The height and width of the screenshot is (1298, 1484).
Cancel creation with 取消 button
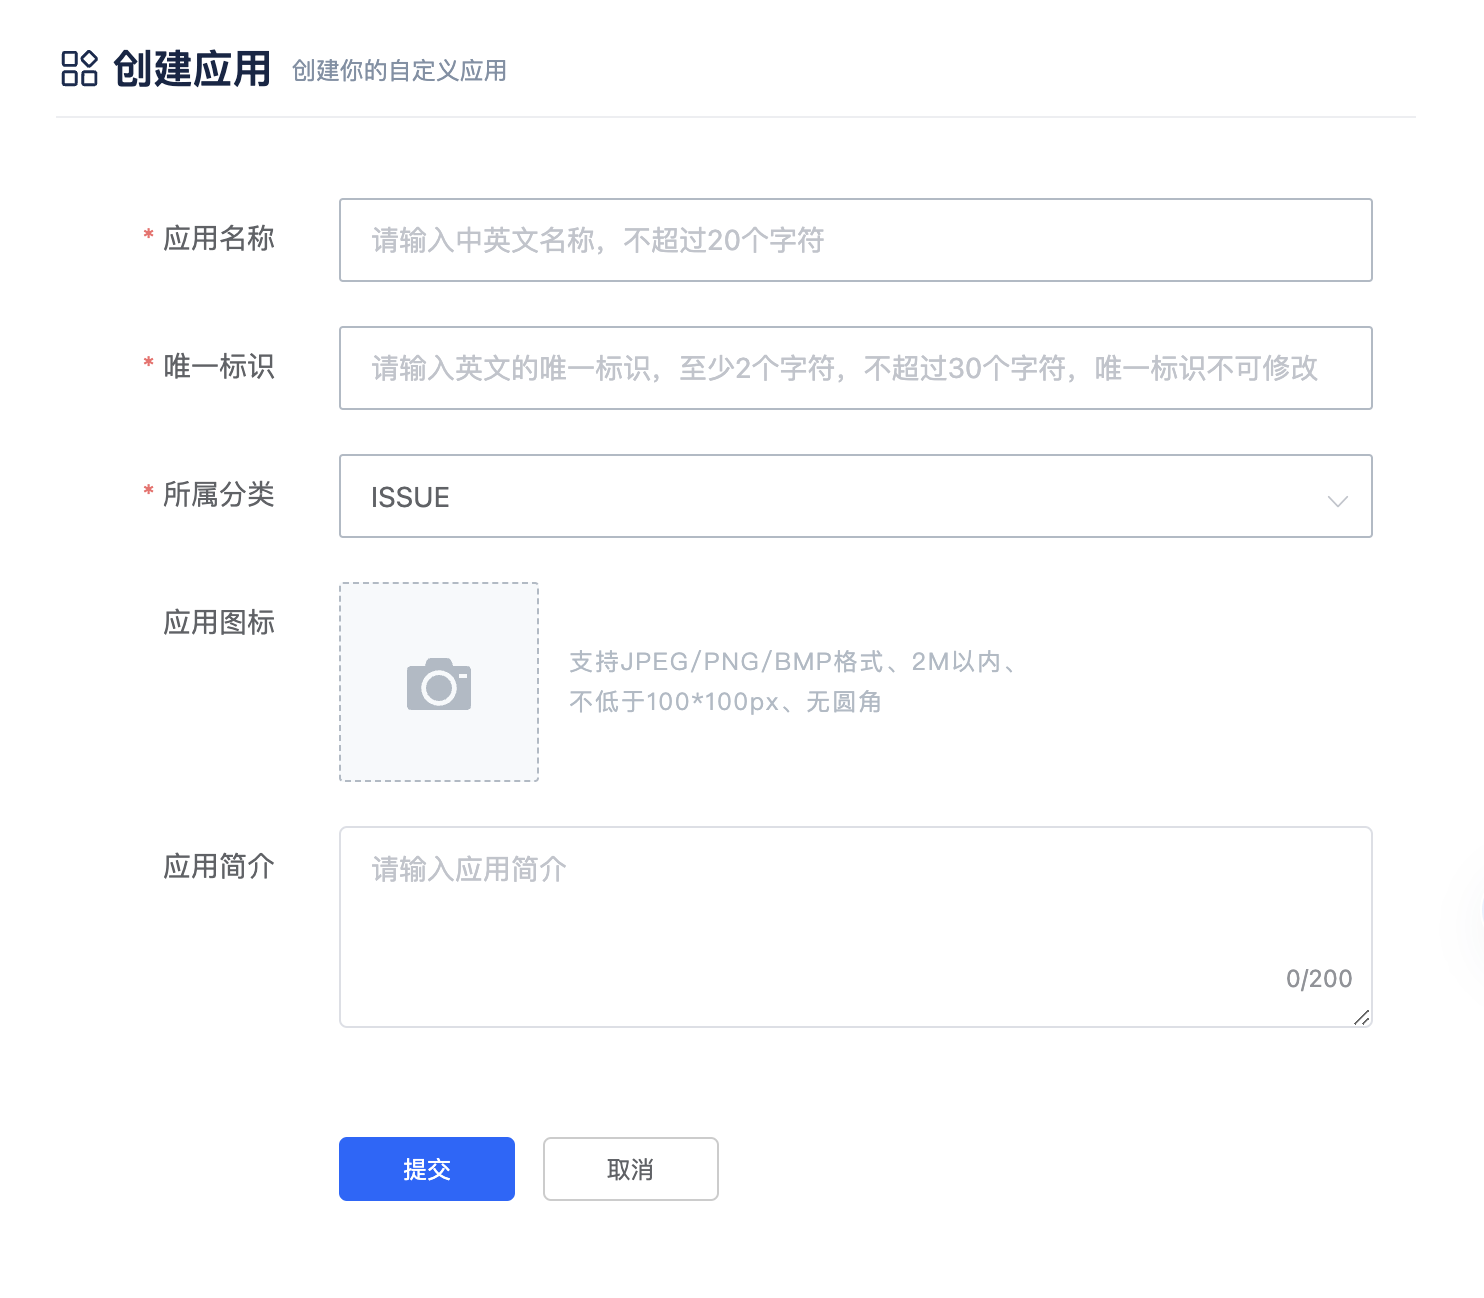(x=631, y=1169)
